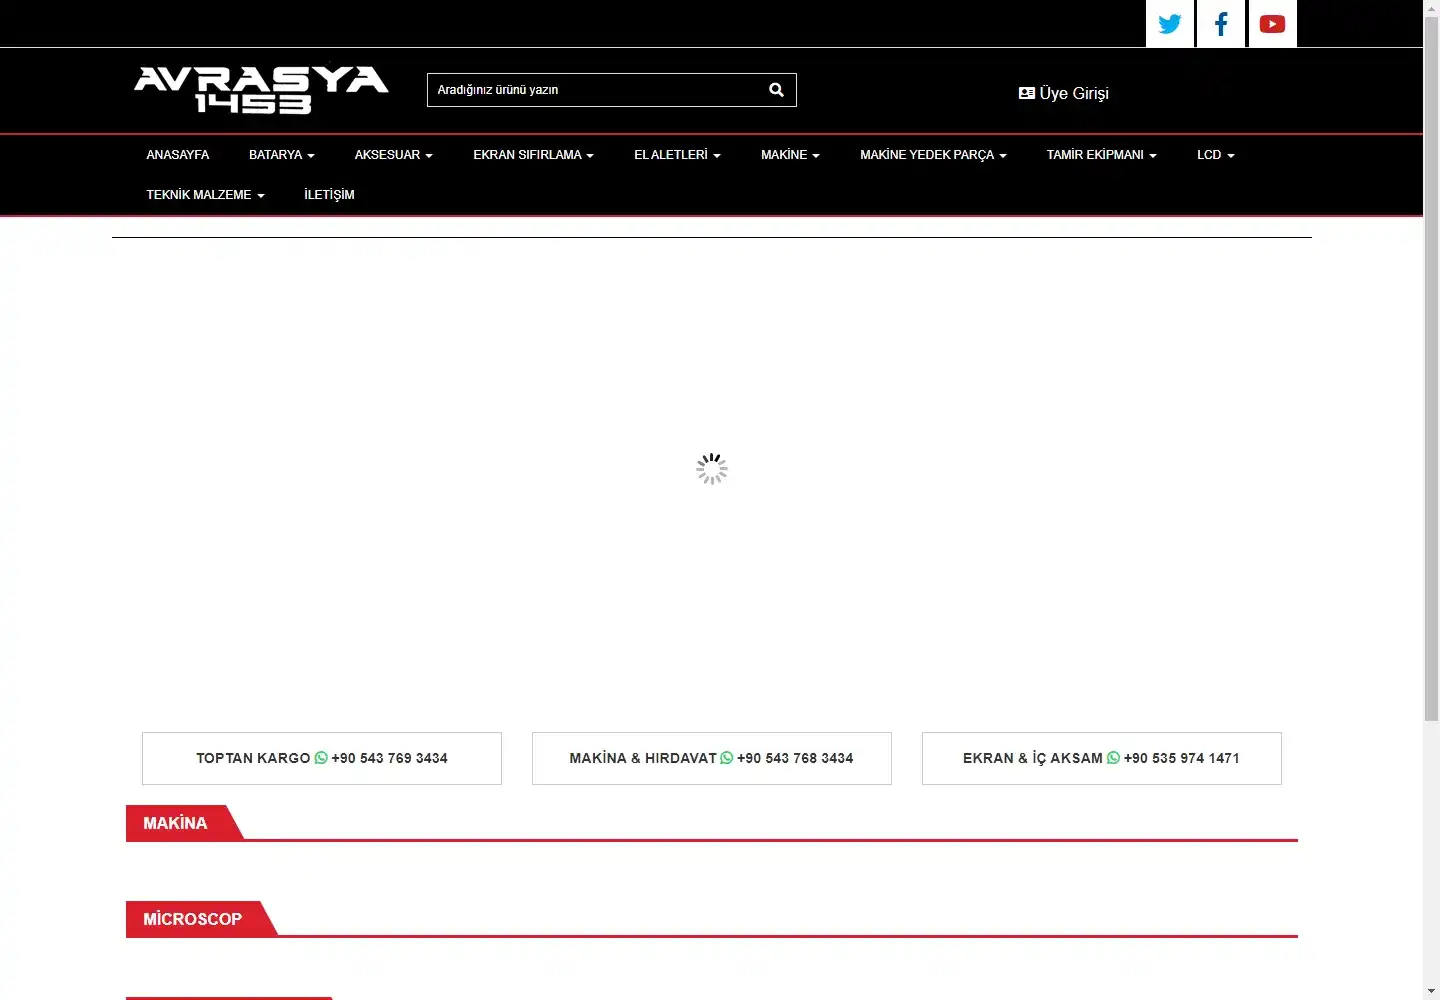Open the Facebook social link
This screenshot has height=1000, width=1440.
1221,24
